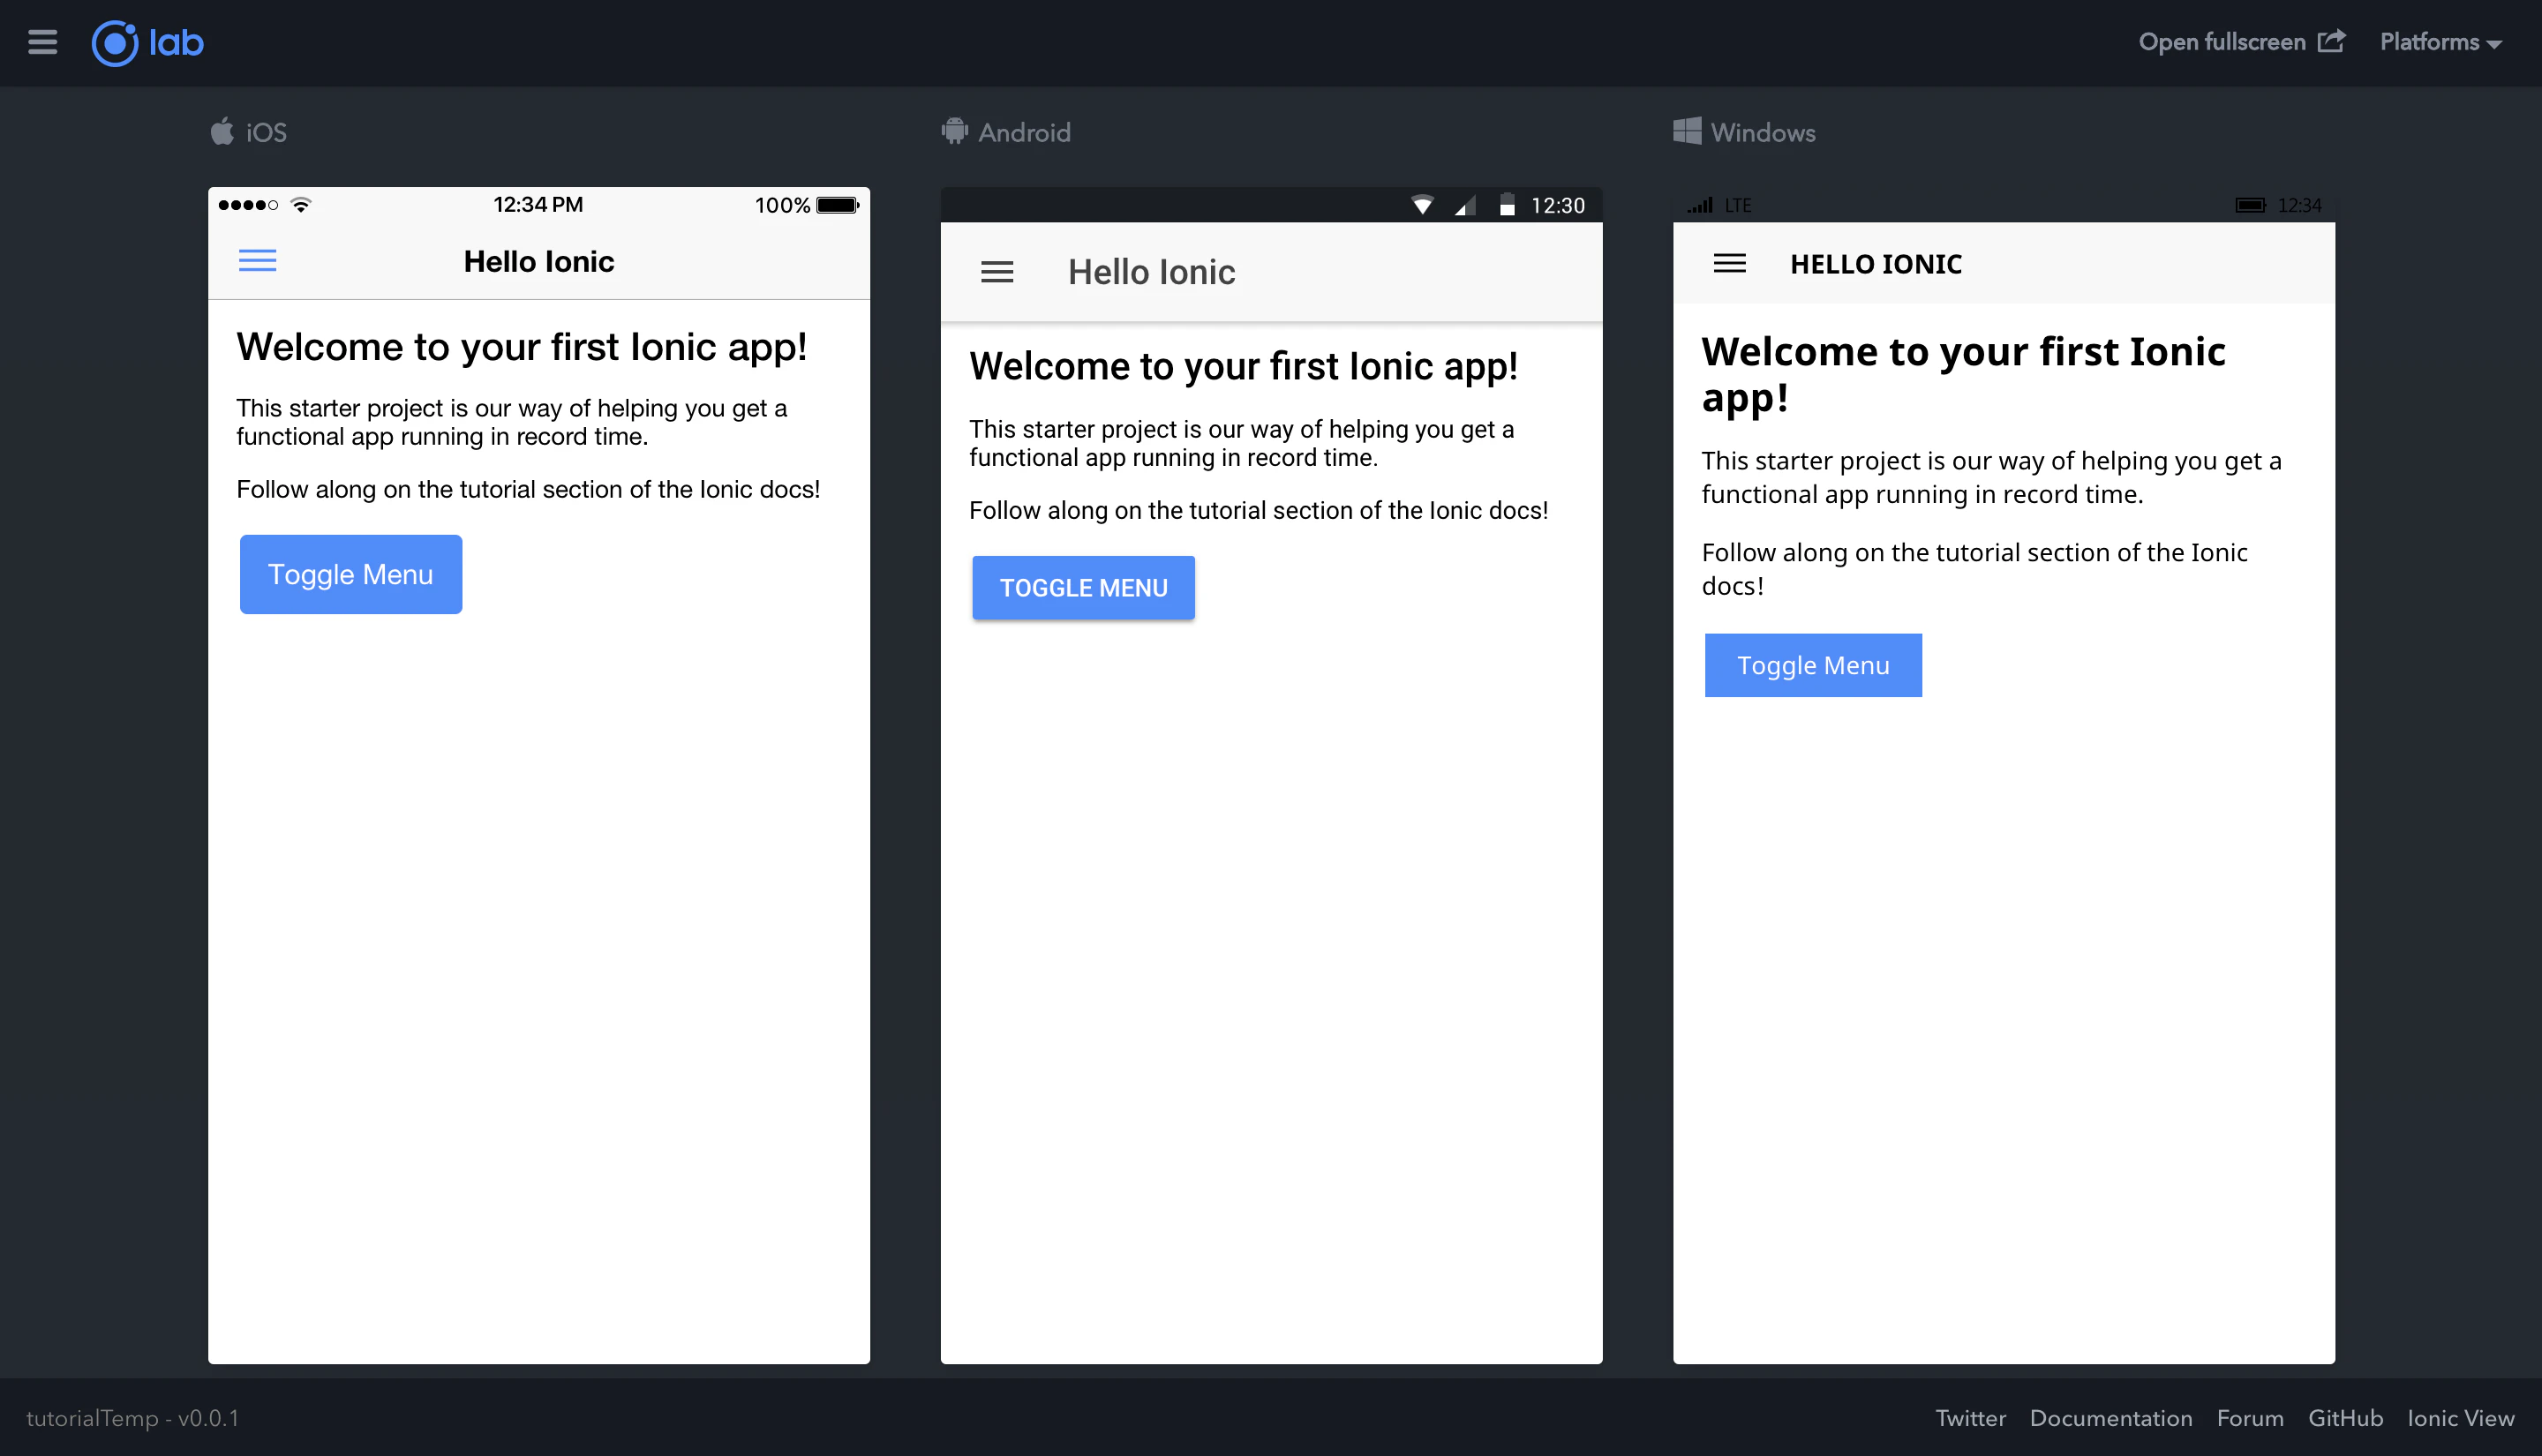Click the iOS Hello Ionic title
This screenshot has height=1456, width=2542.
click(x=539, y=262)
